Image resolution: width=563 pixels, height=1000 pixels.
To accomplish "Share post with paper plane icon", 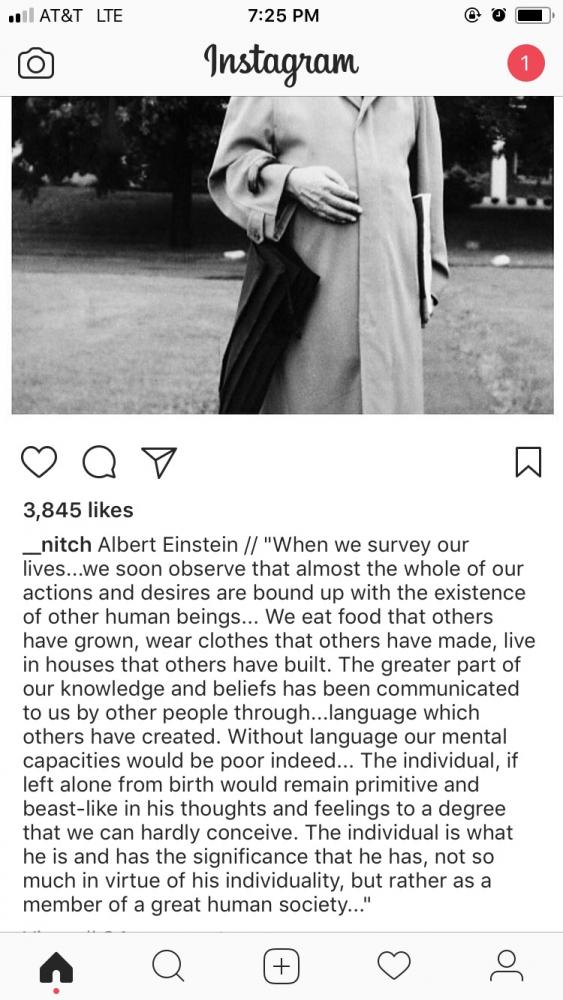I will (x=158, y=462).
